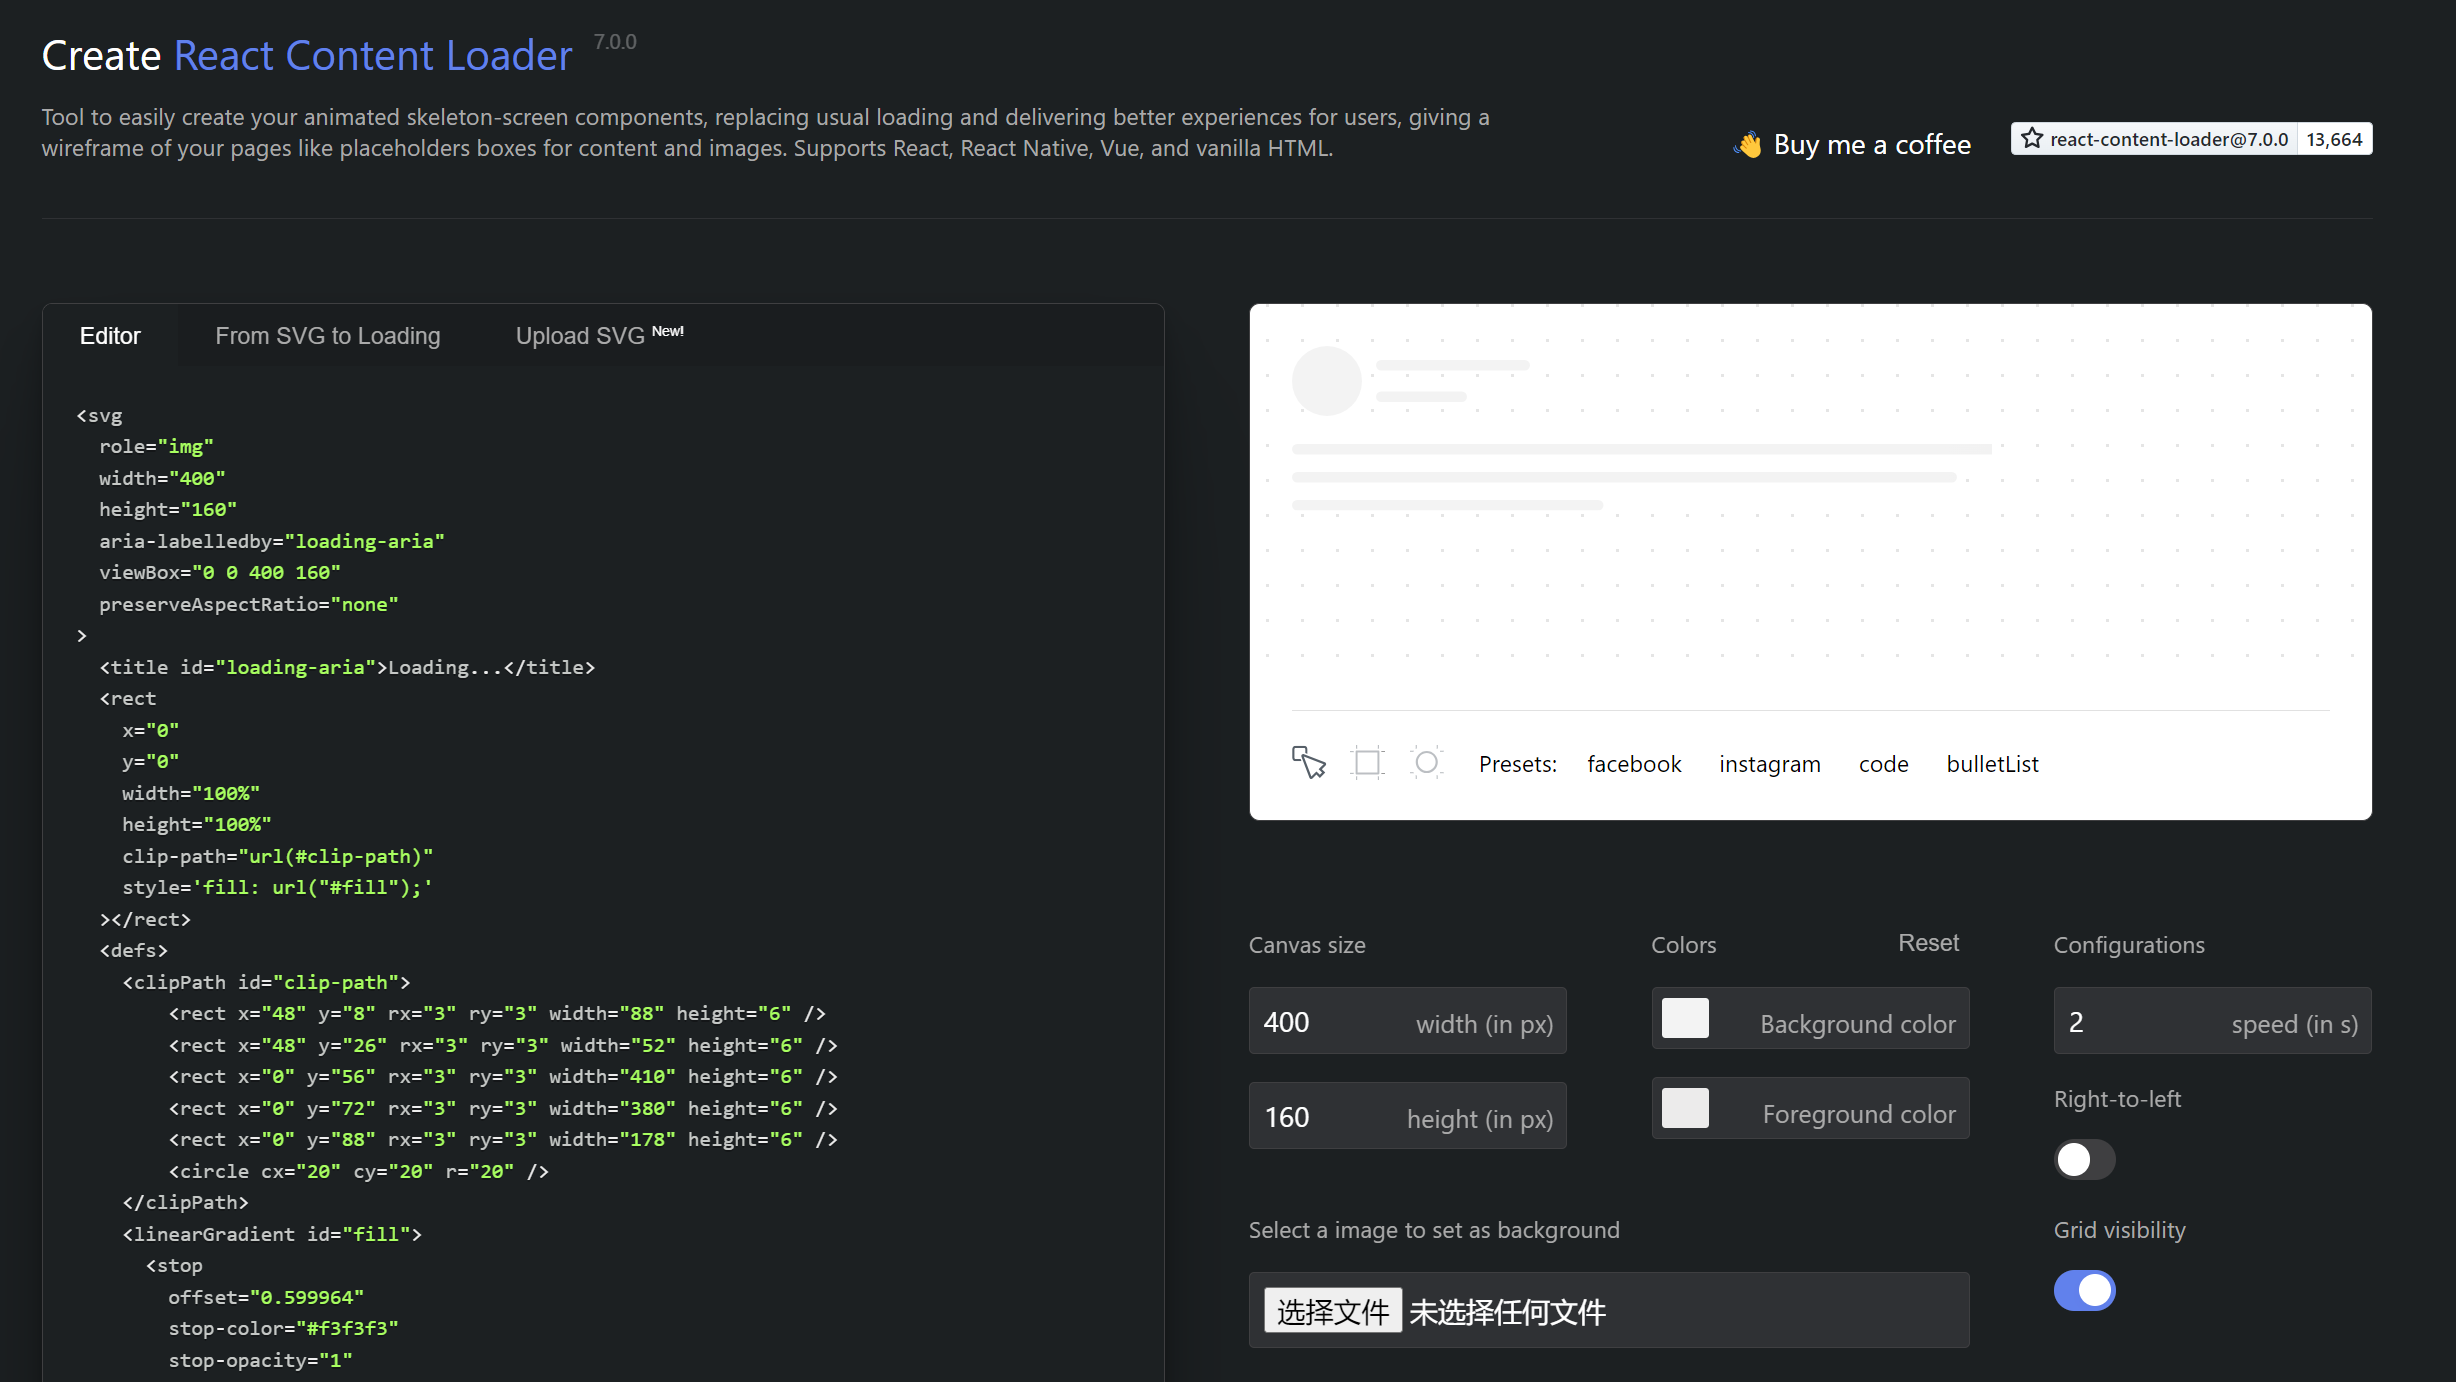Select the cursor selection tool above the canvas
2456x1382 pixels.
pyautogui.click(x=1308, y=763)
